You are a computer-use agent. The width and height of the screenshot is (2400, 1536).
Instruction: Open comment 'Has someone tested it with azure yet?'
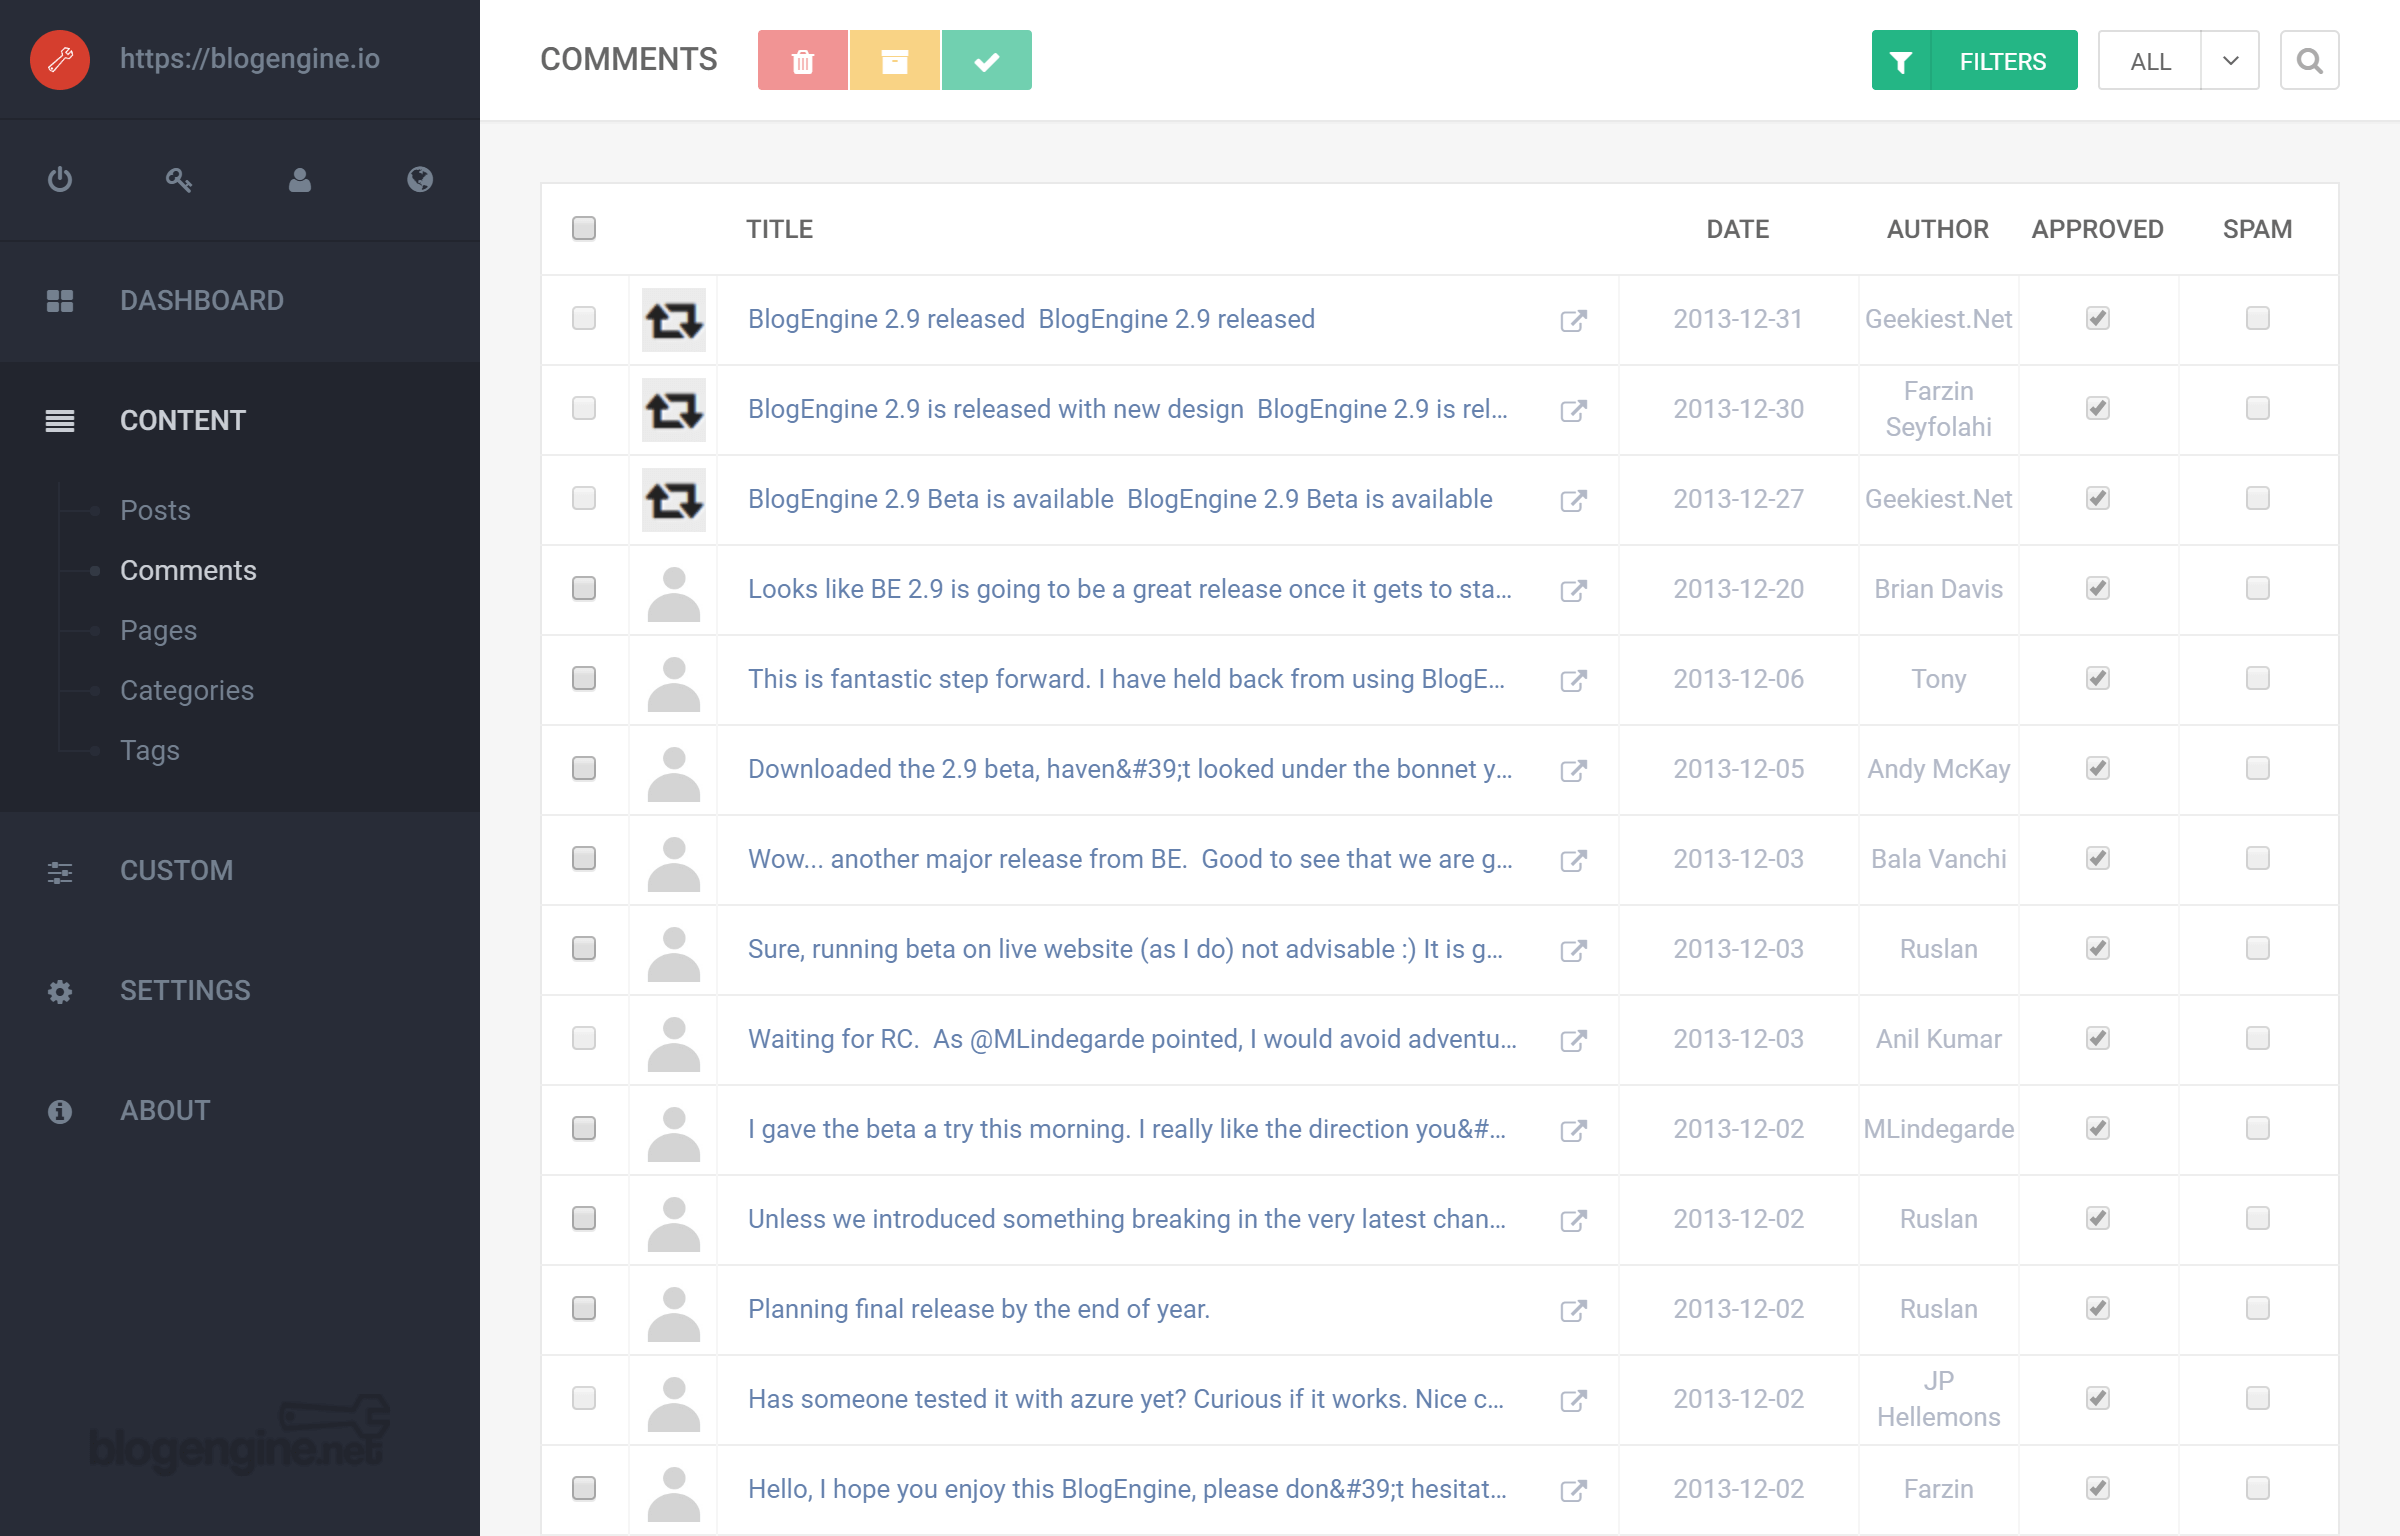point(1126,1399)
